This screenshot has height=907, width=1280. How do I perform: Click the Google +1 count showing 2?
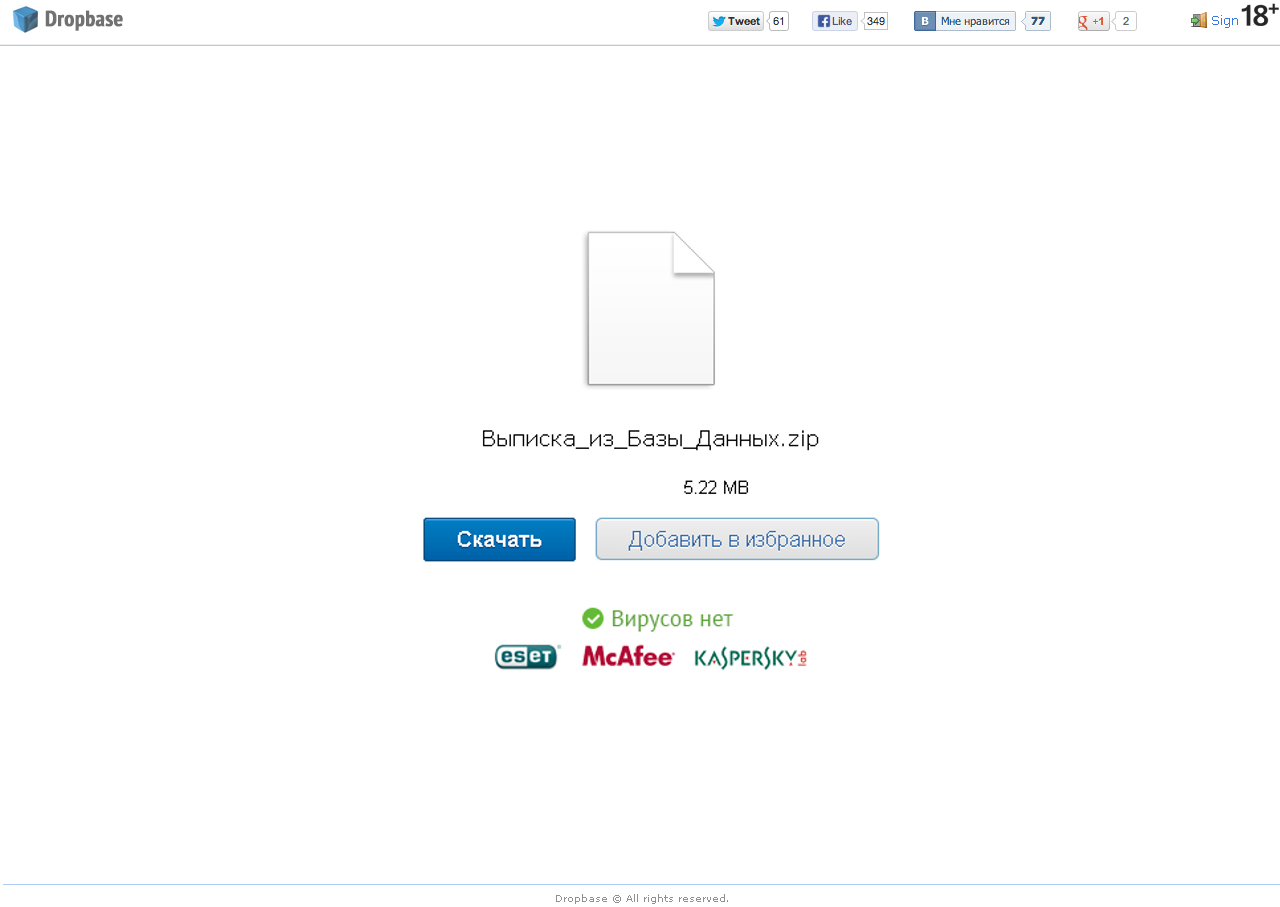point(1126,21)
